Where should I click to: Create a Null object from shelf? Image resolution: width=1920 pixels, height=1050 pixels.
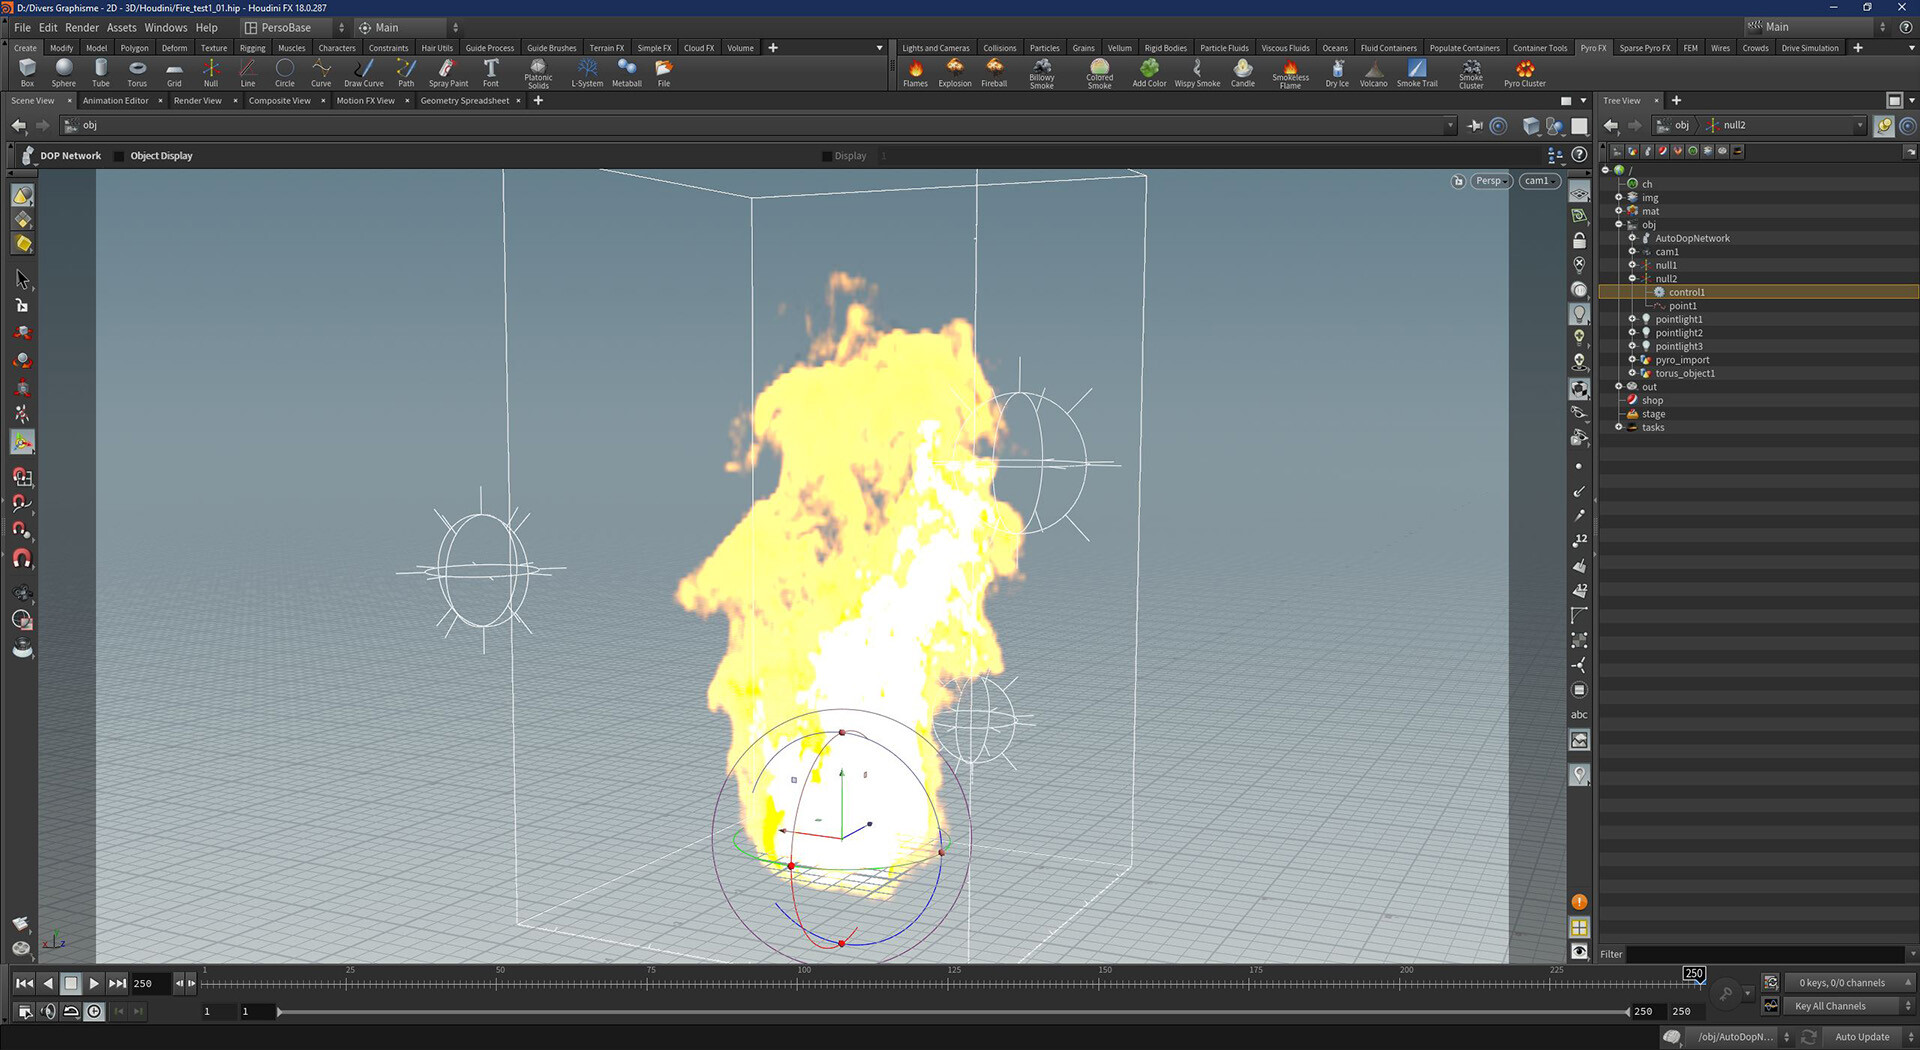[x=211, y=72]
